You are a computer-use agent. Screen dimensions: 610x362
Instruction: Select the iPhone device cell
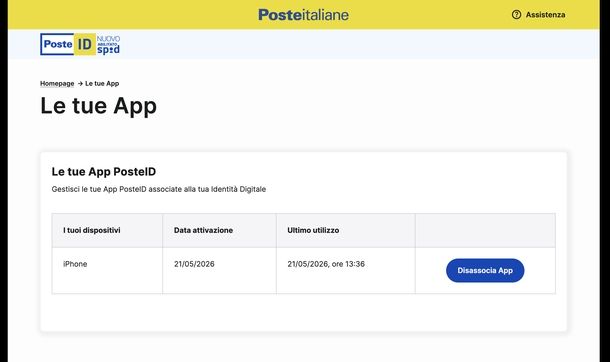[107, 270]
